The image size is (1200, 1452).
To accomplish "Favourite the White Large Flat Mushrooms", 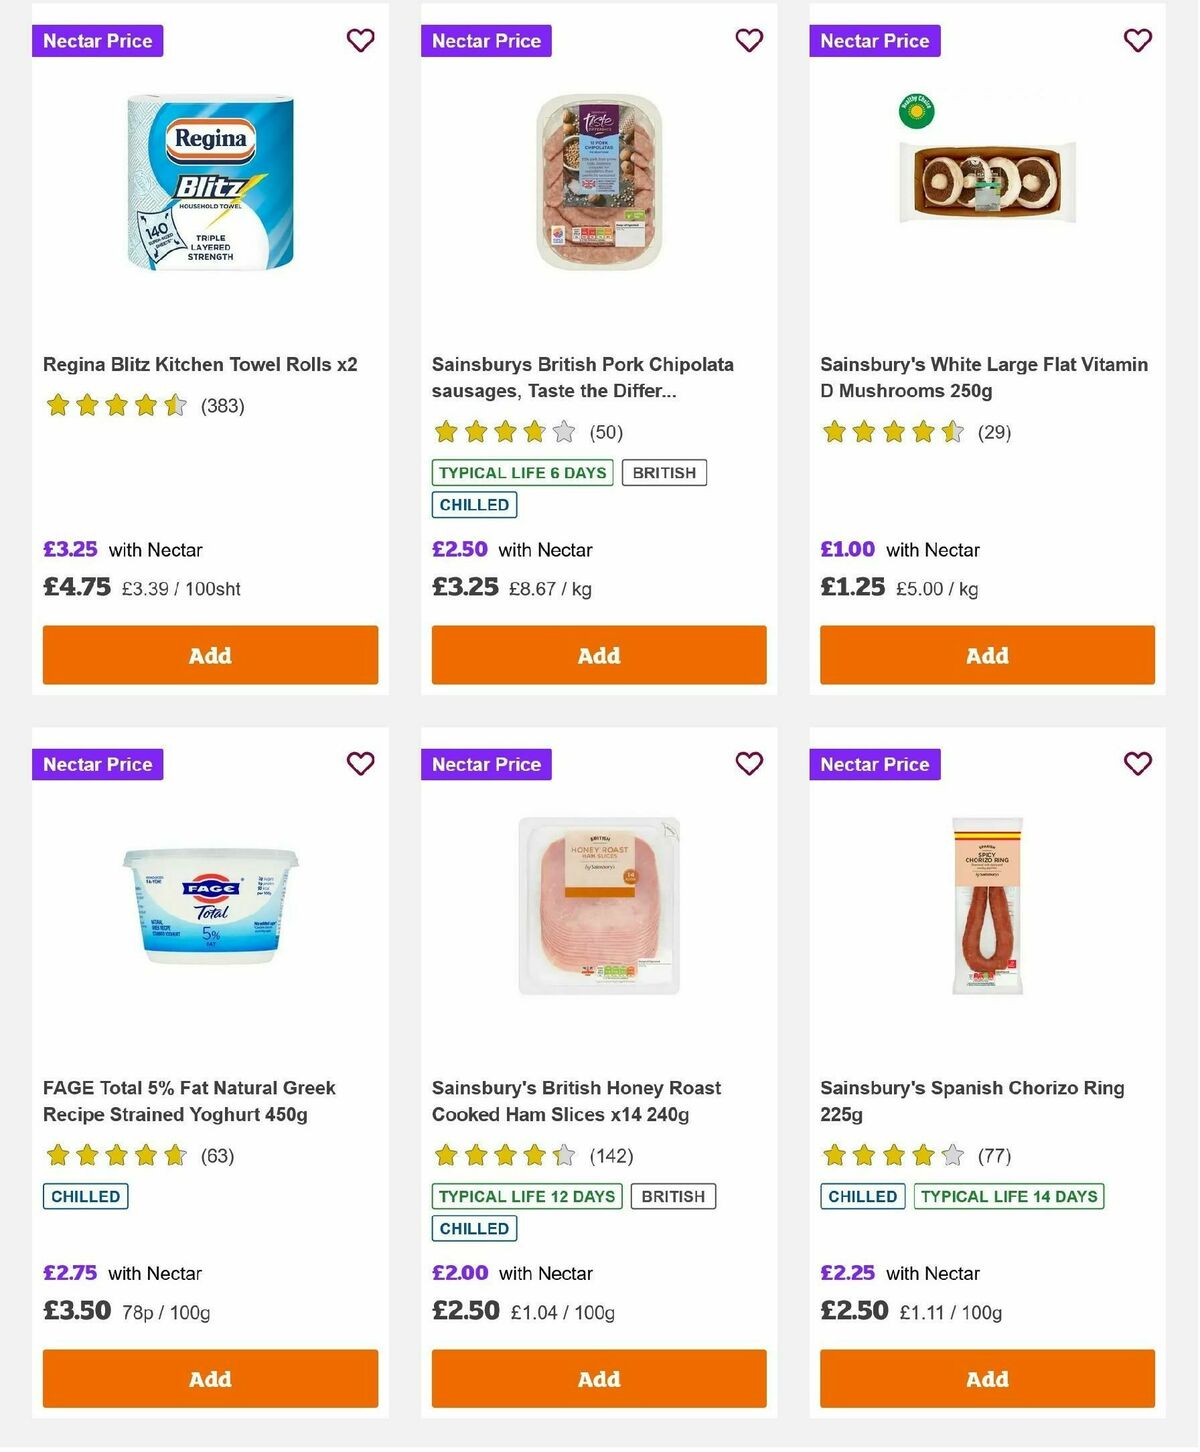I will coord(1136,40).
